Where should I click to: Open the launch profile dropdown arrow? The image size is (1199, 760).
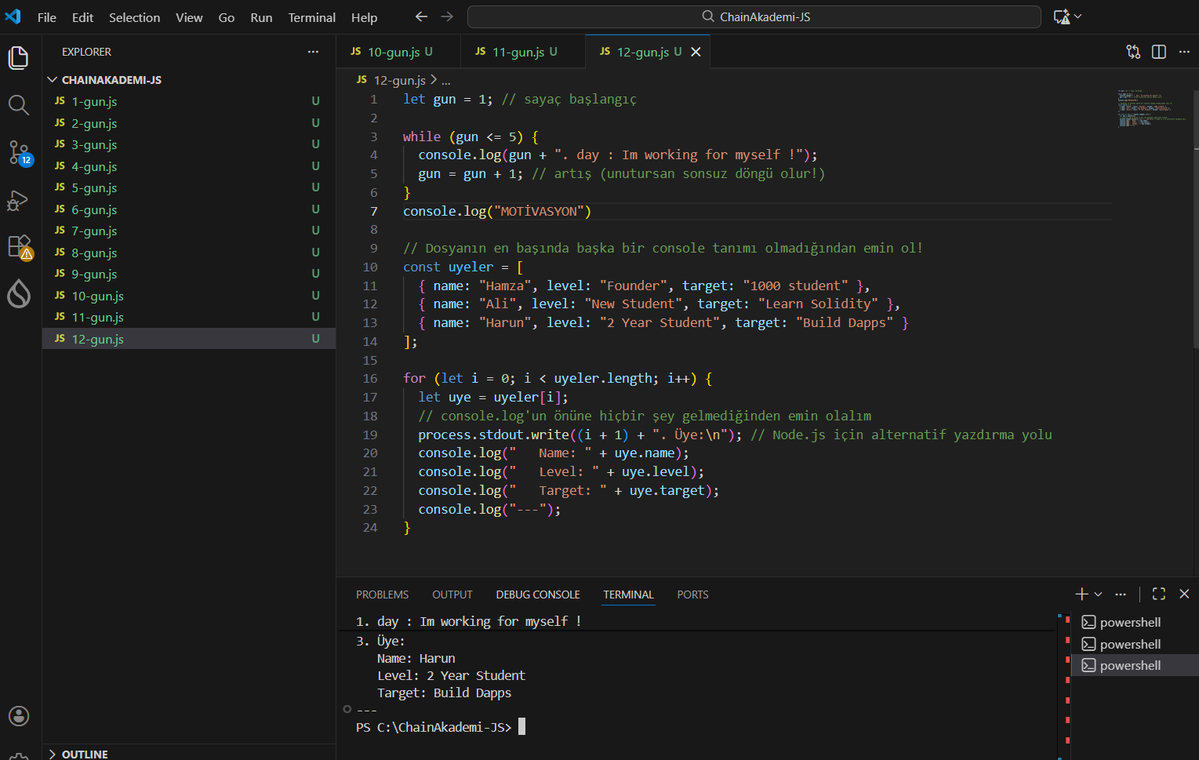[x=1098, y=594]
